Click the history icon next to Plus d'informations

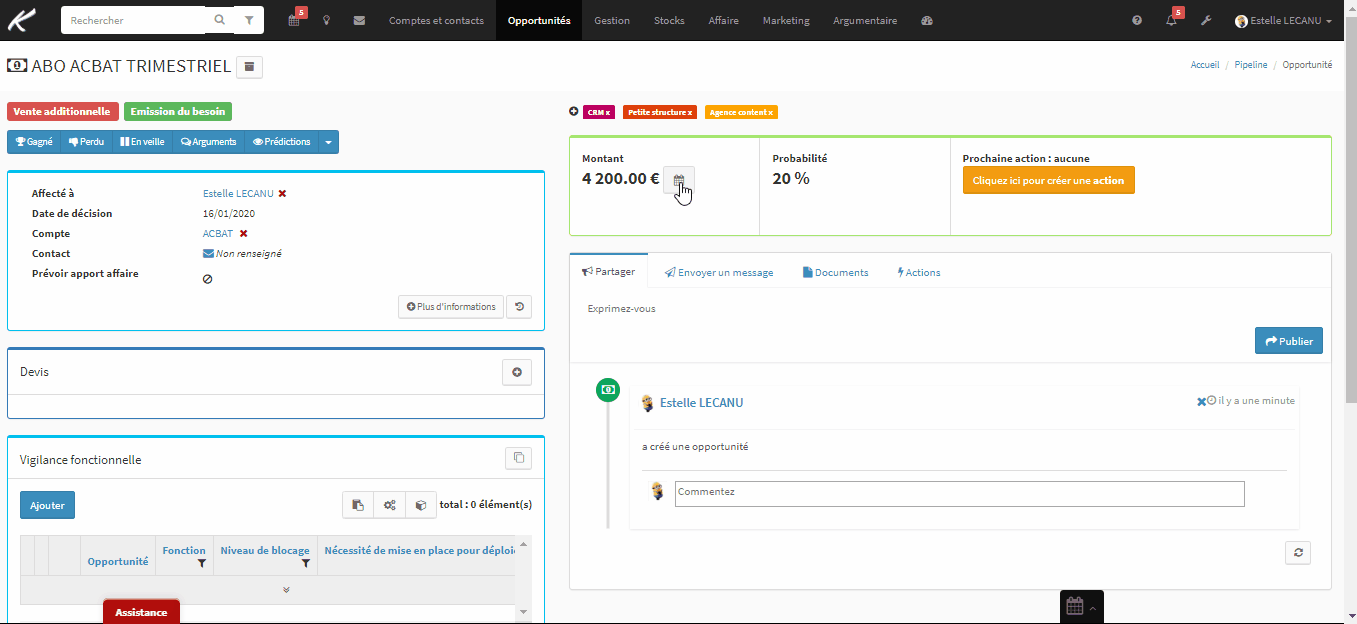click(519, 307)
